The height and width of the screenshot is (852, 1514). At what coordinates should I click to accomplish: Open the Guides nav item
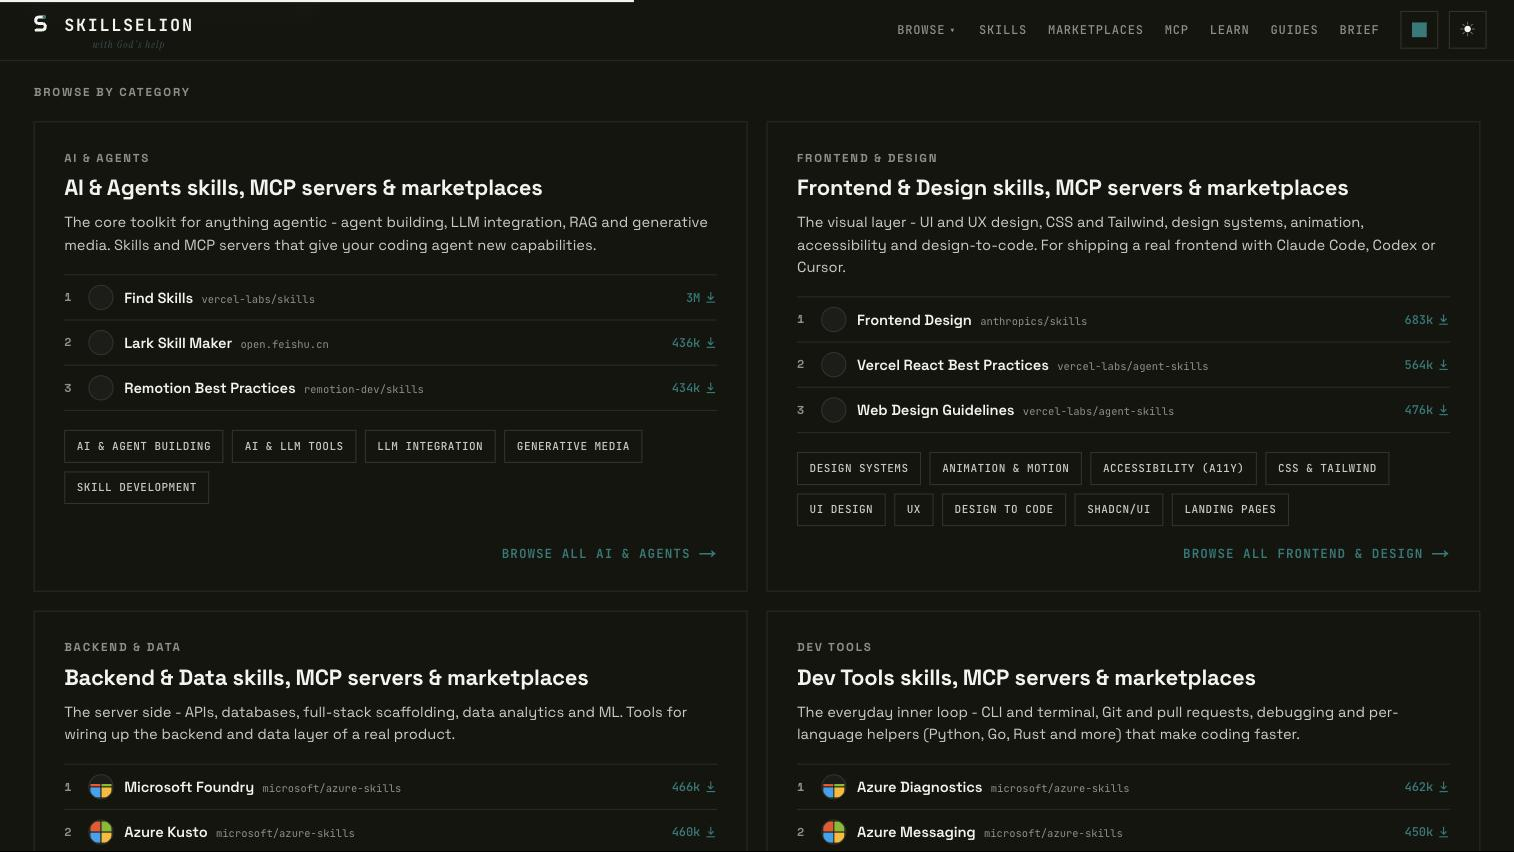[1294, 30]
